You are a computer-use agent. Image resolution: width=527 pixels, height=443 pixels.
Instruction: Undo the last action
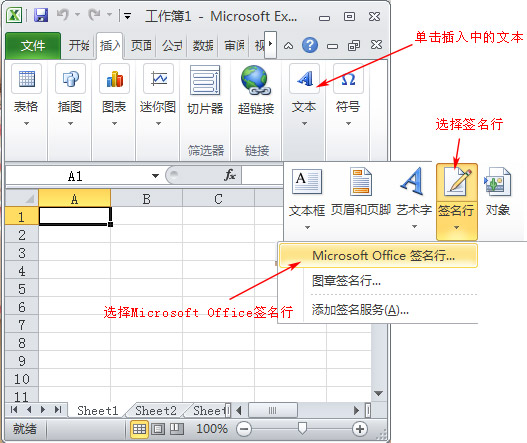[x=63, y=15]
